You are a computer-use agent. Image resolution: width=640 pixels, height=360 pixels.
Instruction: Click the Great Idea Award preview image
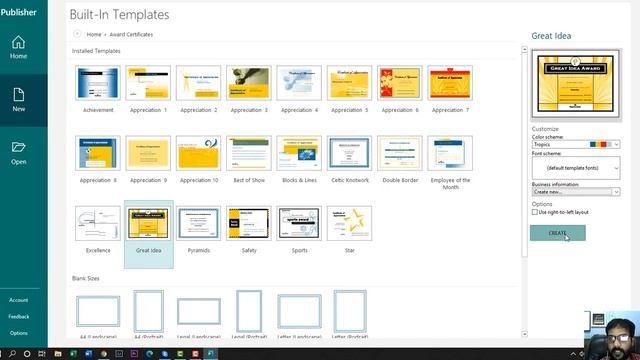(x=576, y=84)
